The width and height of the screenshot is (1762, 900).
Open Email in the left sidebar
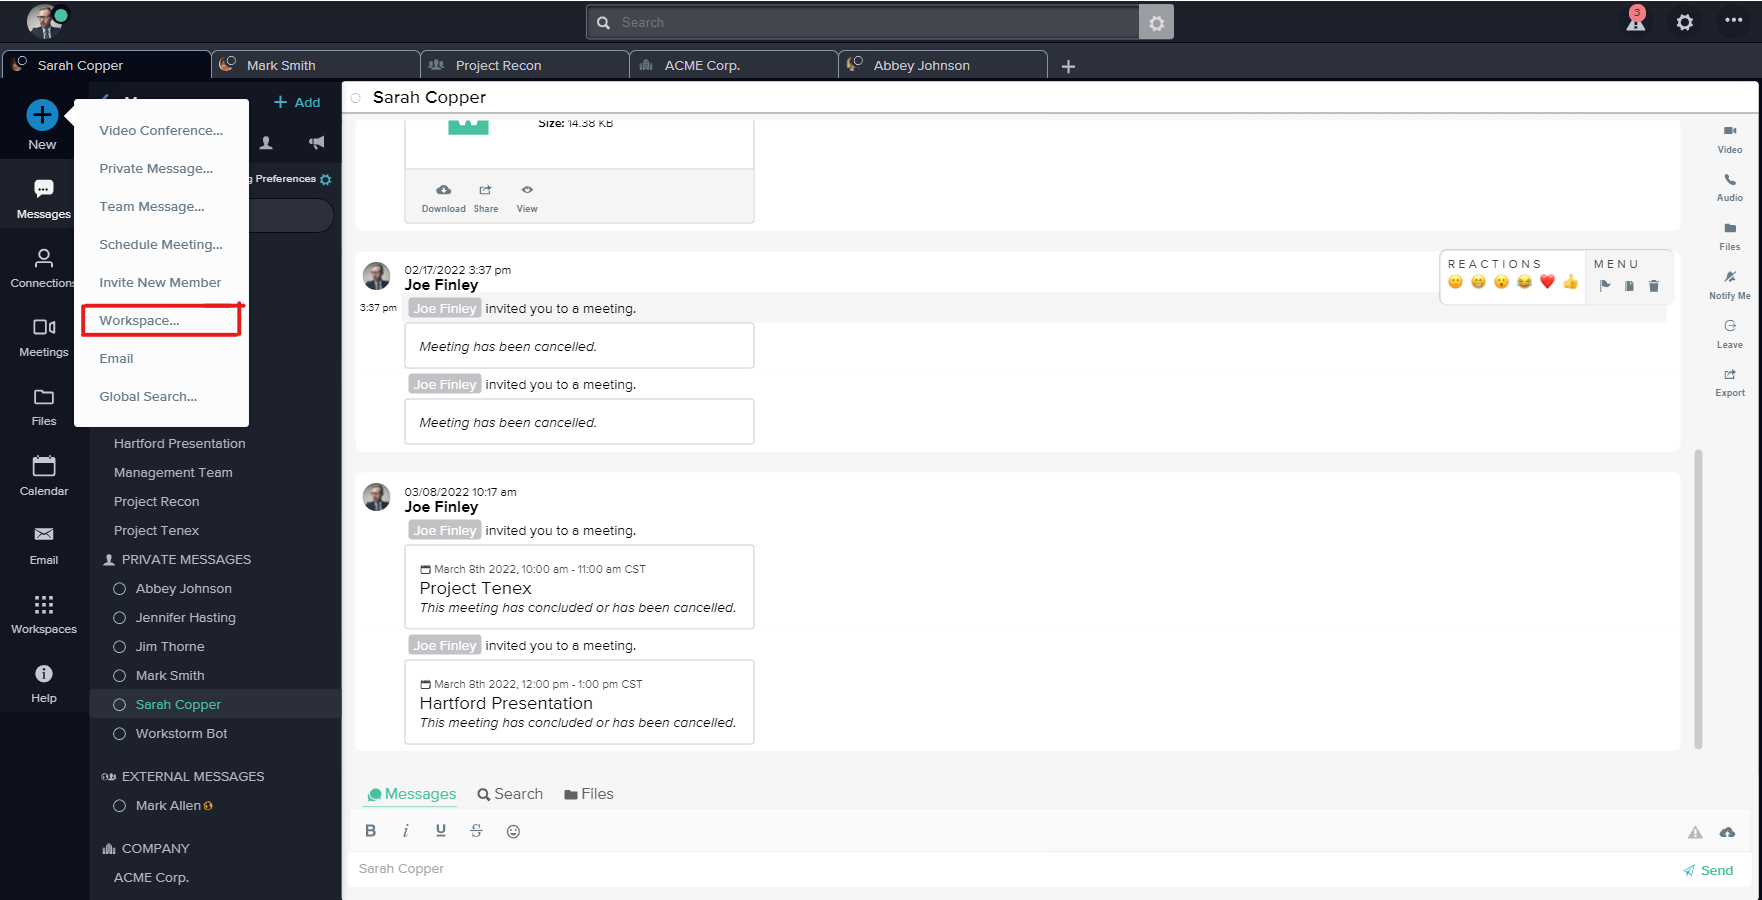pos(44,545)
